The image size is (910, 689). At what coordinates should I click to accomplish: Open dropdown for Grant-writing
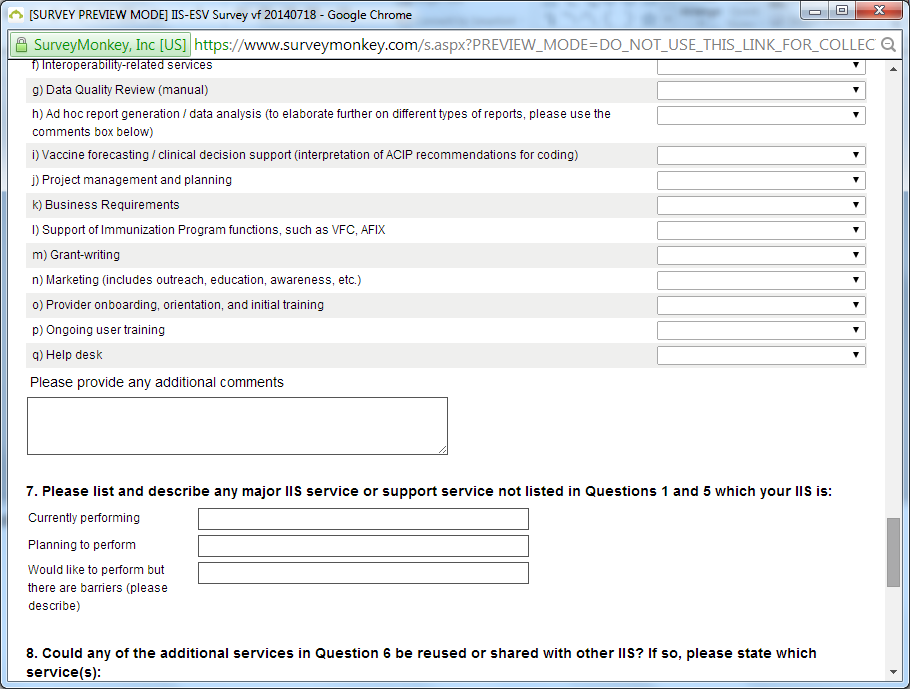761,255
